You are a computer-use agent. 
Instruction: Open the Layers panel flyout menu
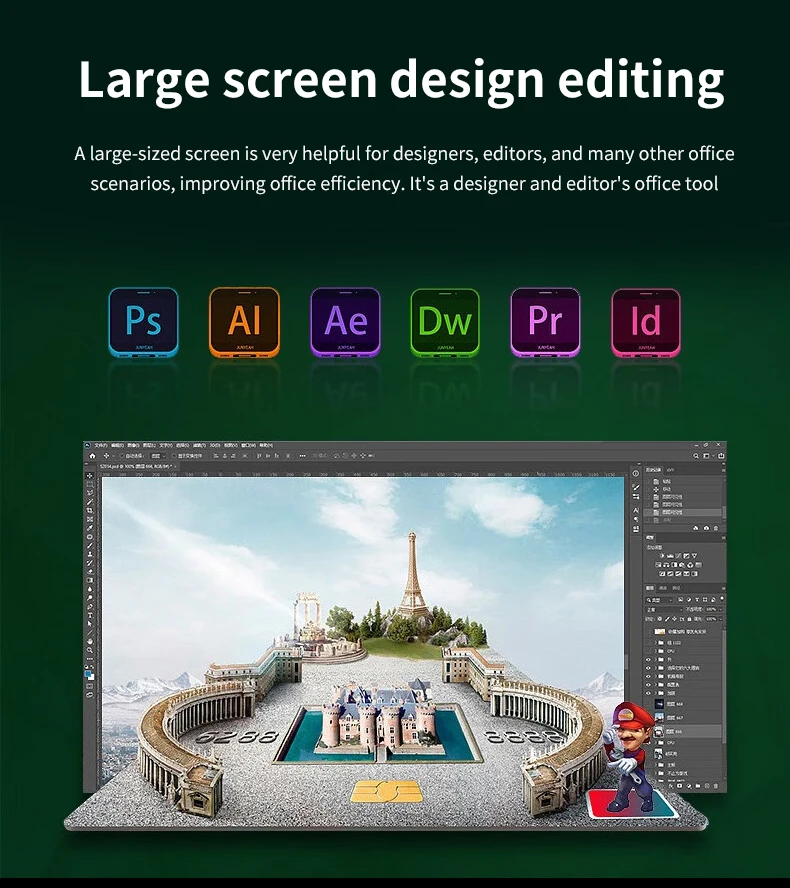click(x=724, y=588)
